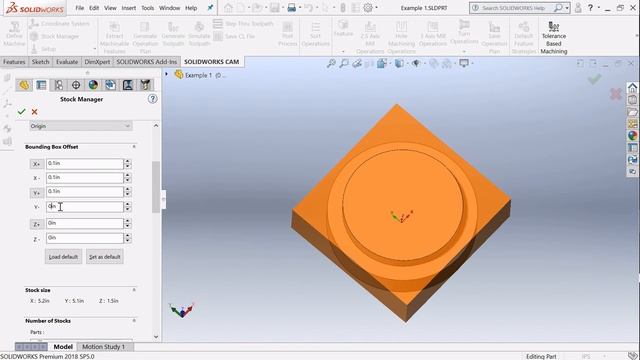The width and height of the screenshot is (640, 360).
Task: Open the File menu
Action: click(x=80, y=8)
